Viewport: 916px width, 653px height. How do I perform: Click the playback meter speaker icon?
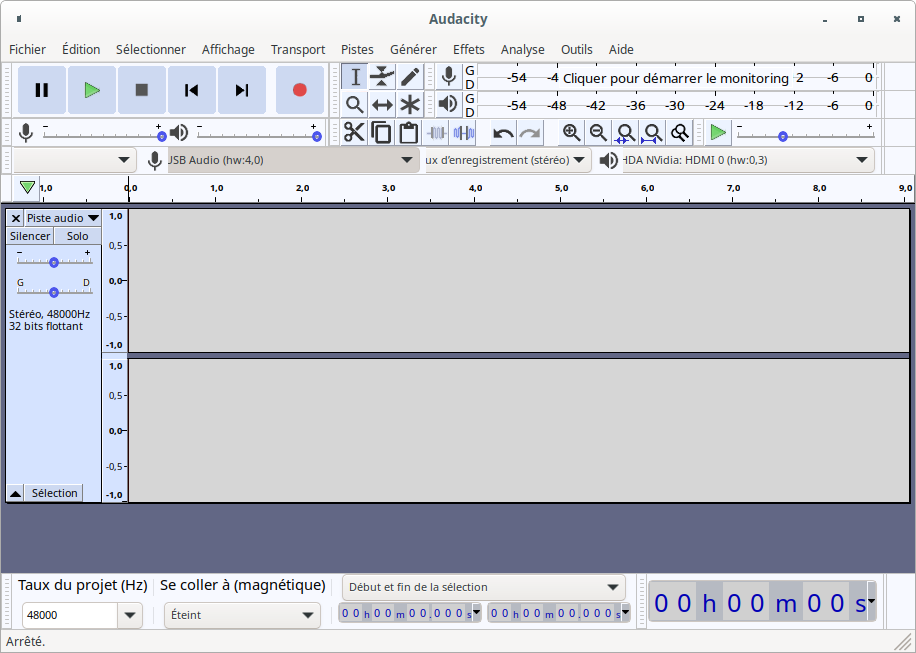tap(449, 105)
